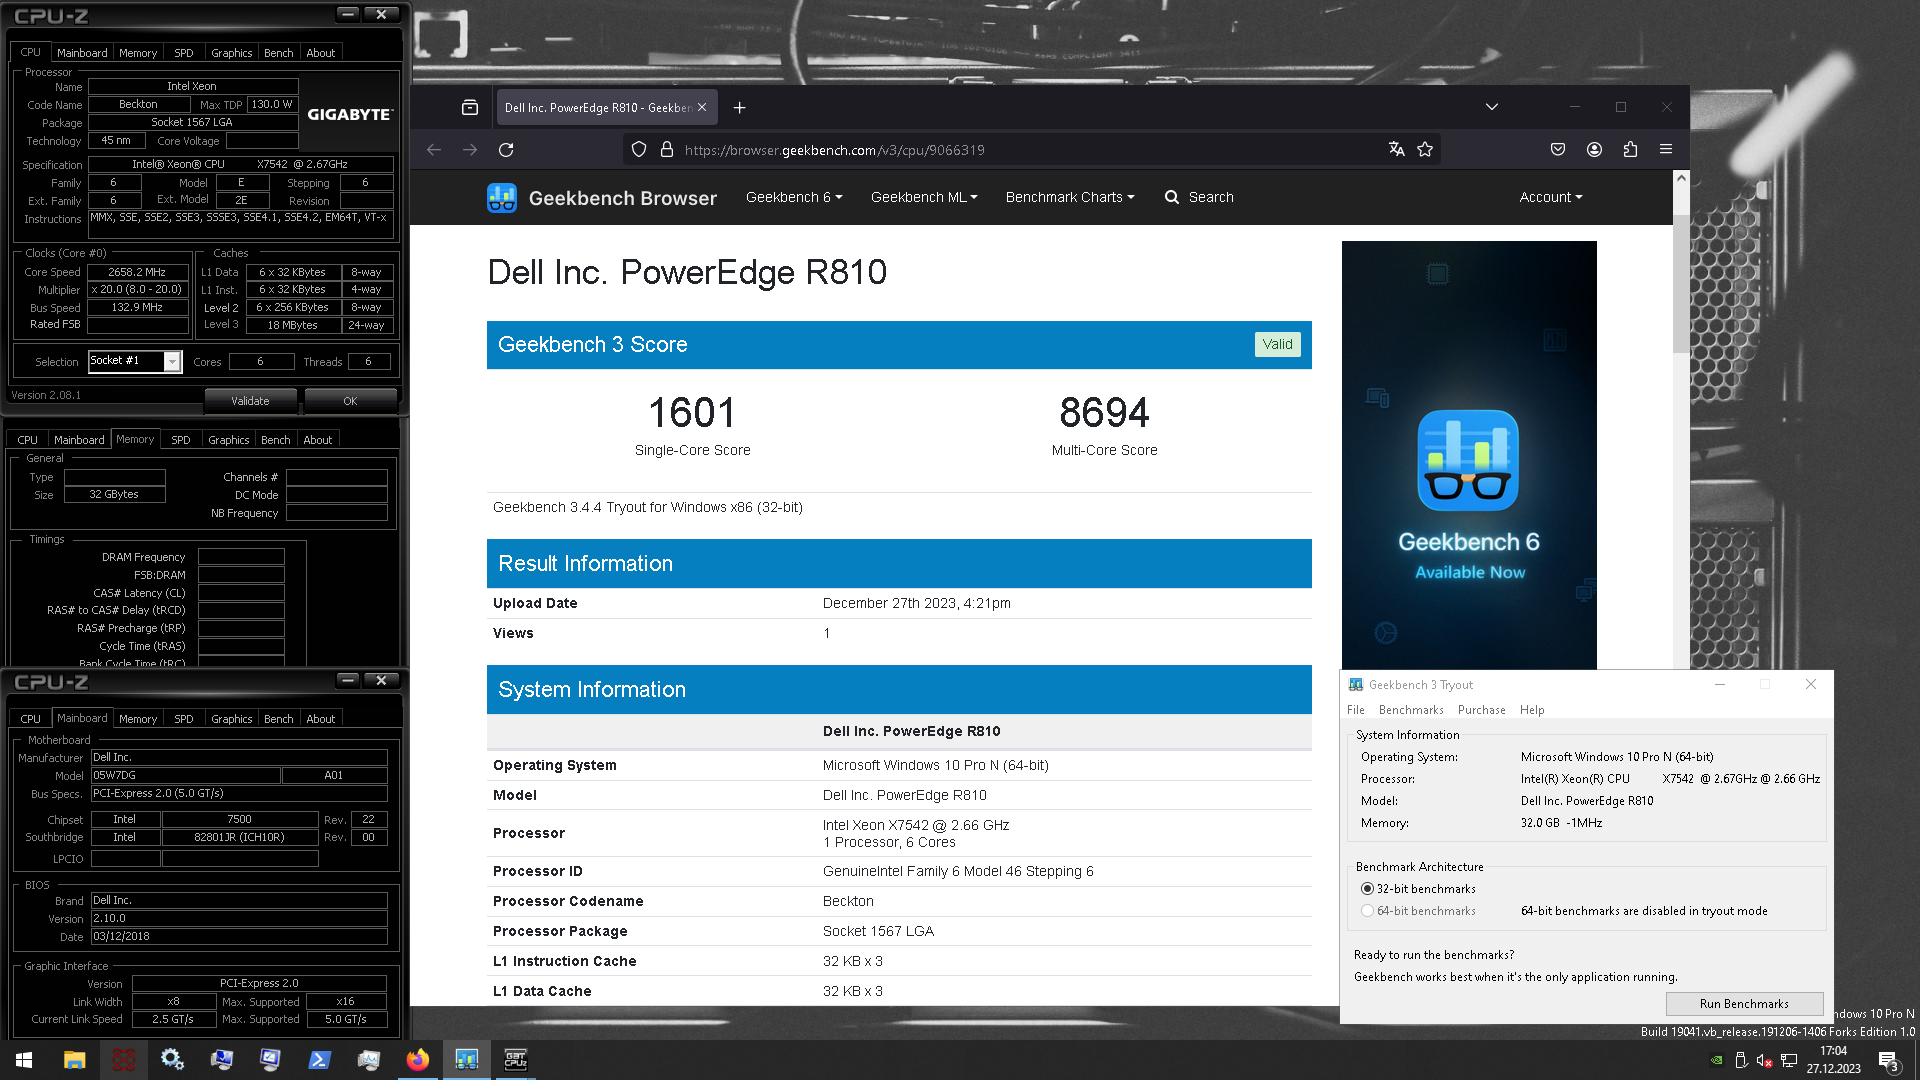Switch to Firefox in the taskbar
This screenshot has height=1080, width=1920.
418,1060
